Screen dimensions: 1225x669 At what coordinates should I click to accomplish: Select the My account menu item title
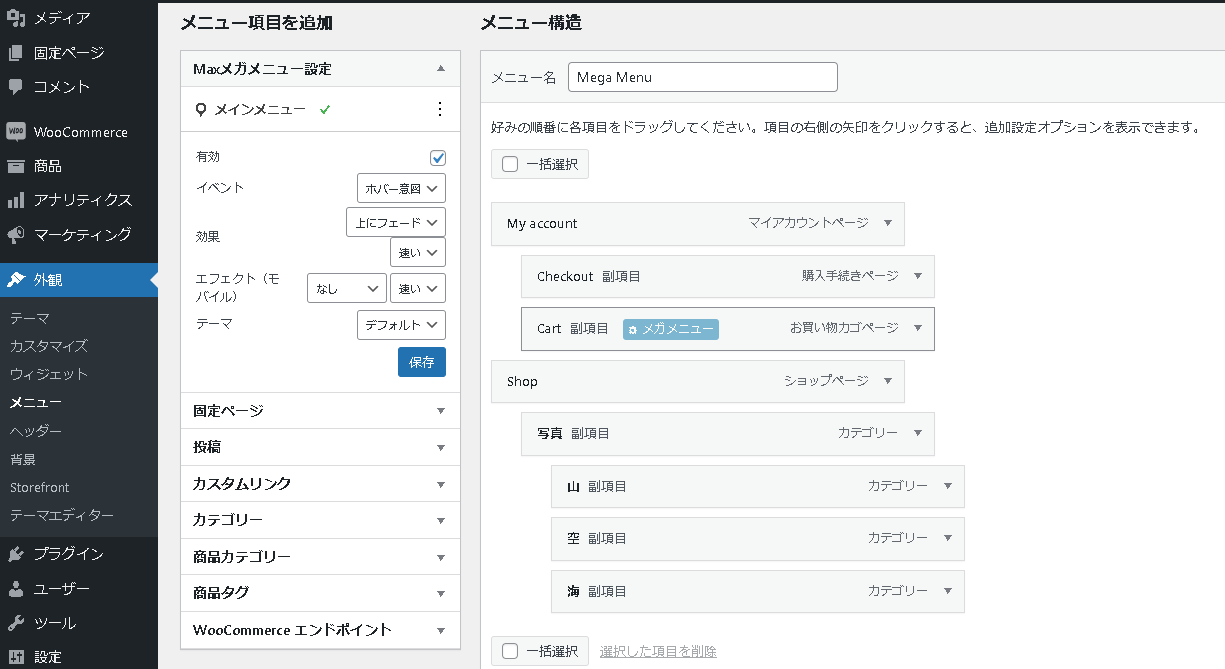542,224
